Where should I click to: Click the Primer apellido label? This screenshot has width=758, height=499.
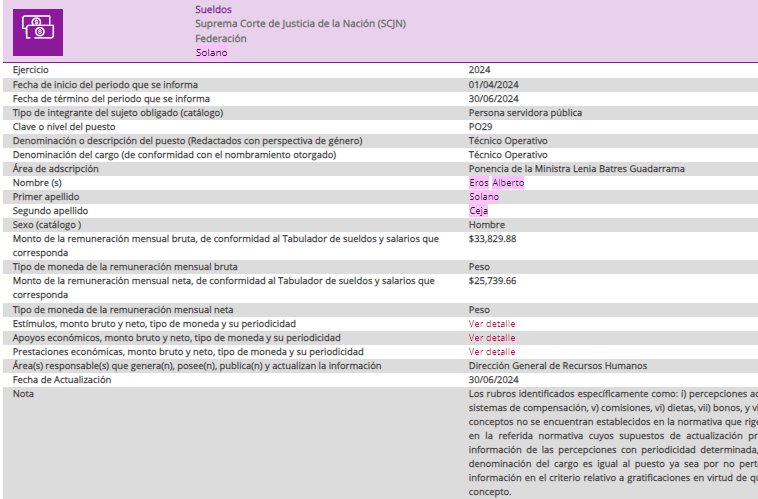click(45, 197)
